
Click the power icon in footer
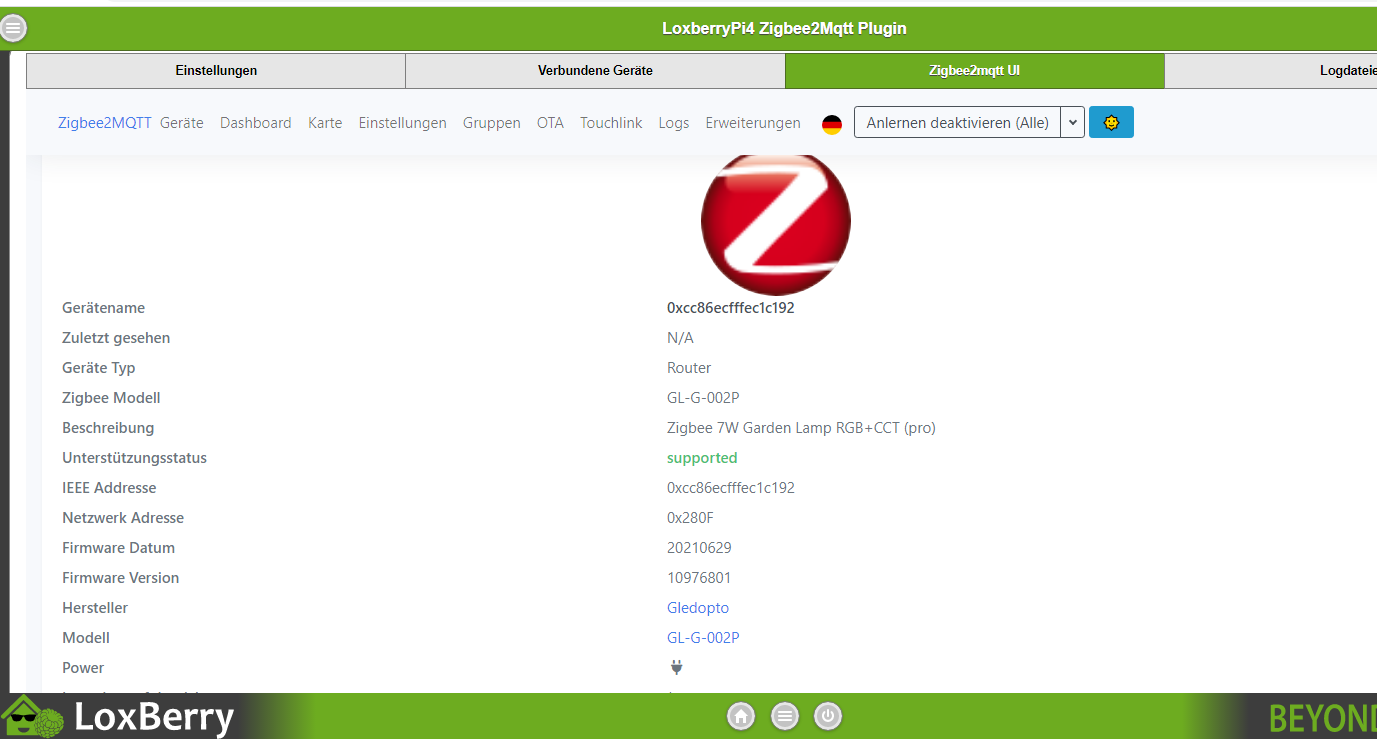pos(828,716)
